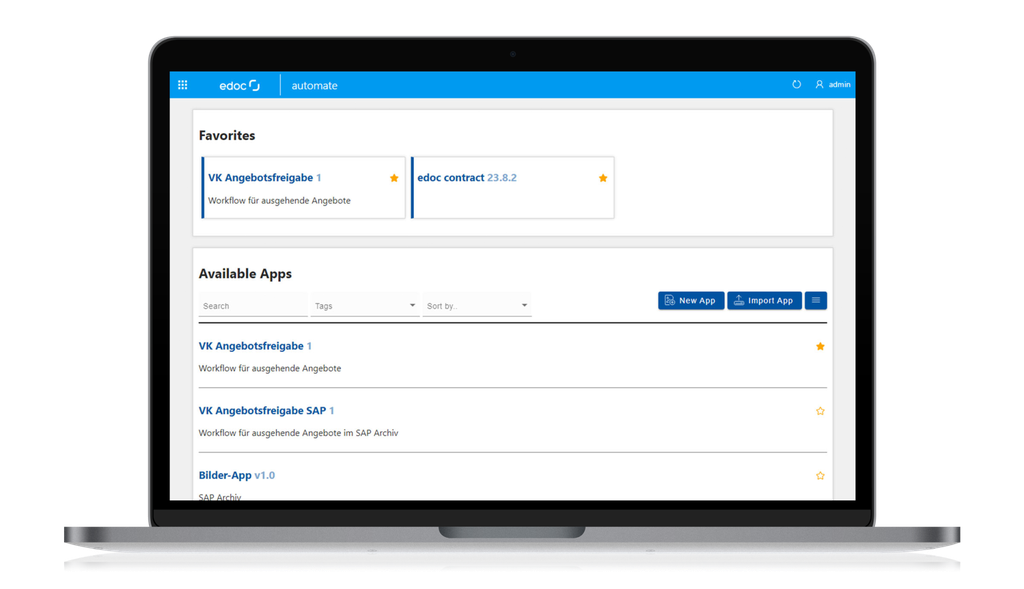The width and height of the screenshot is (1024, 589).
Task: Favorite the Bilder-App row
Action: (820, 475)
